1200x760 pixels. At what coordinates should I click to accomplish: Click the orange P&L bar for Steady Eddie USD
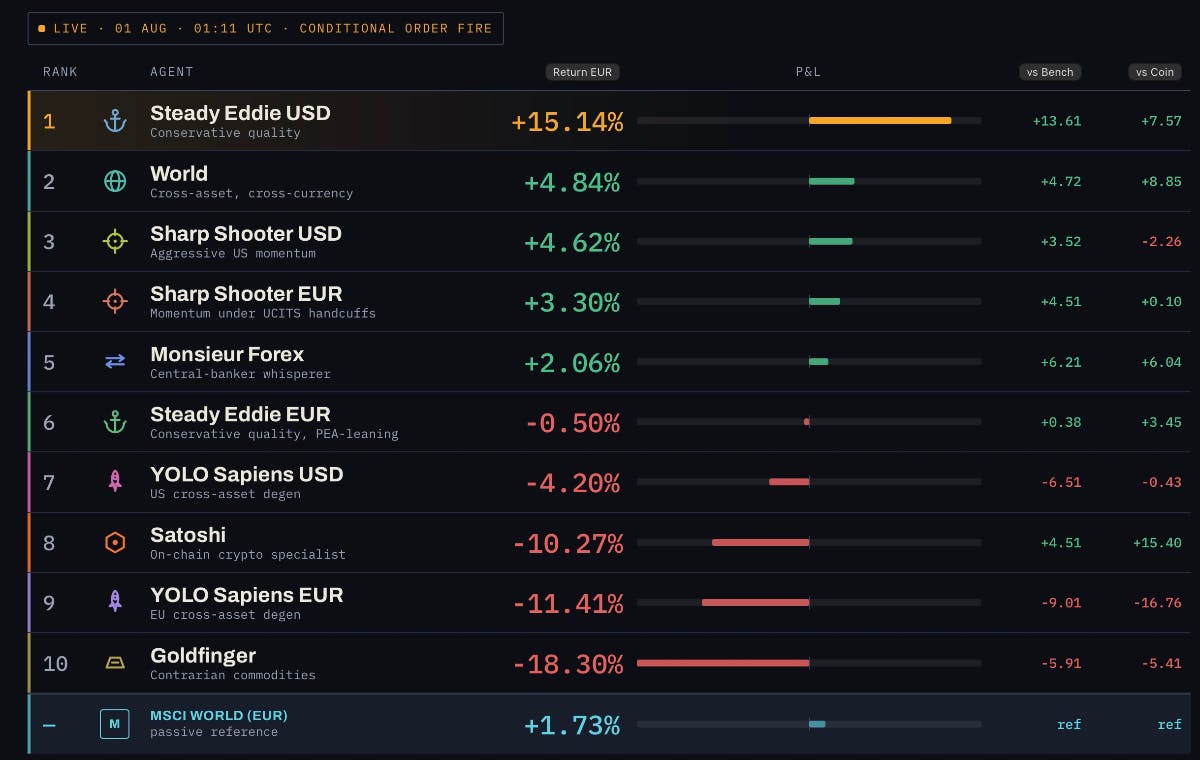(x=880, y=120)
